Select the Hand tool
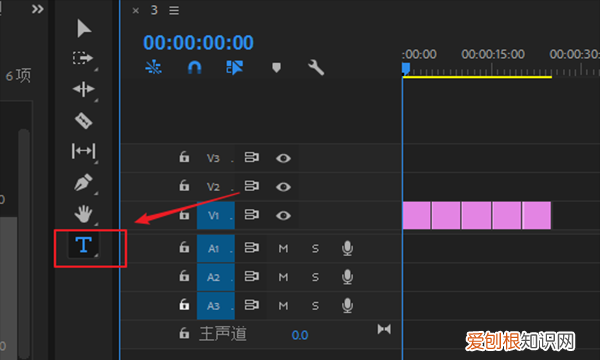 (83, 213)
